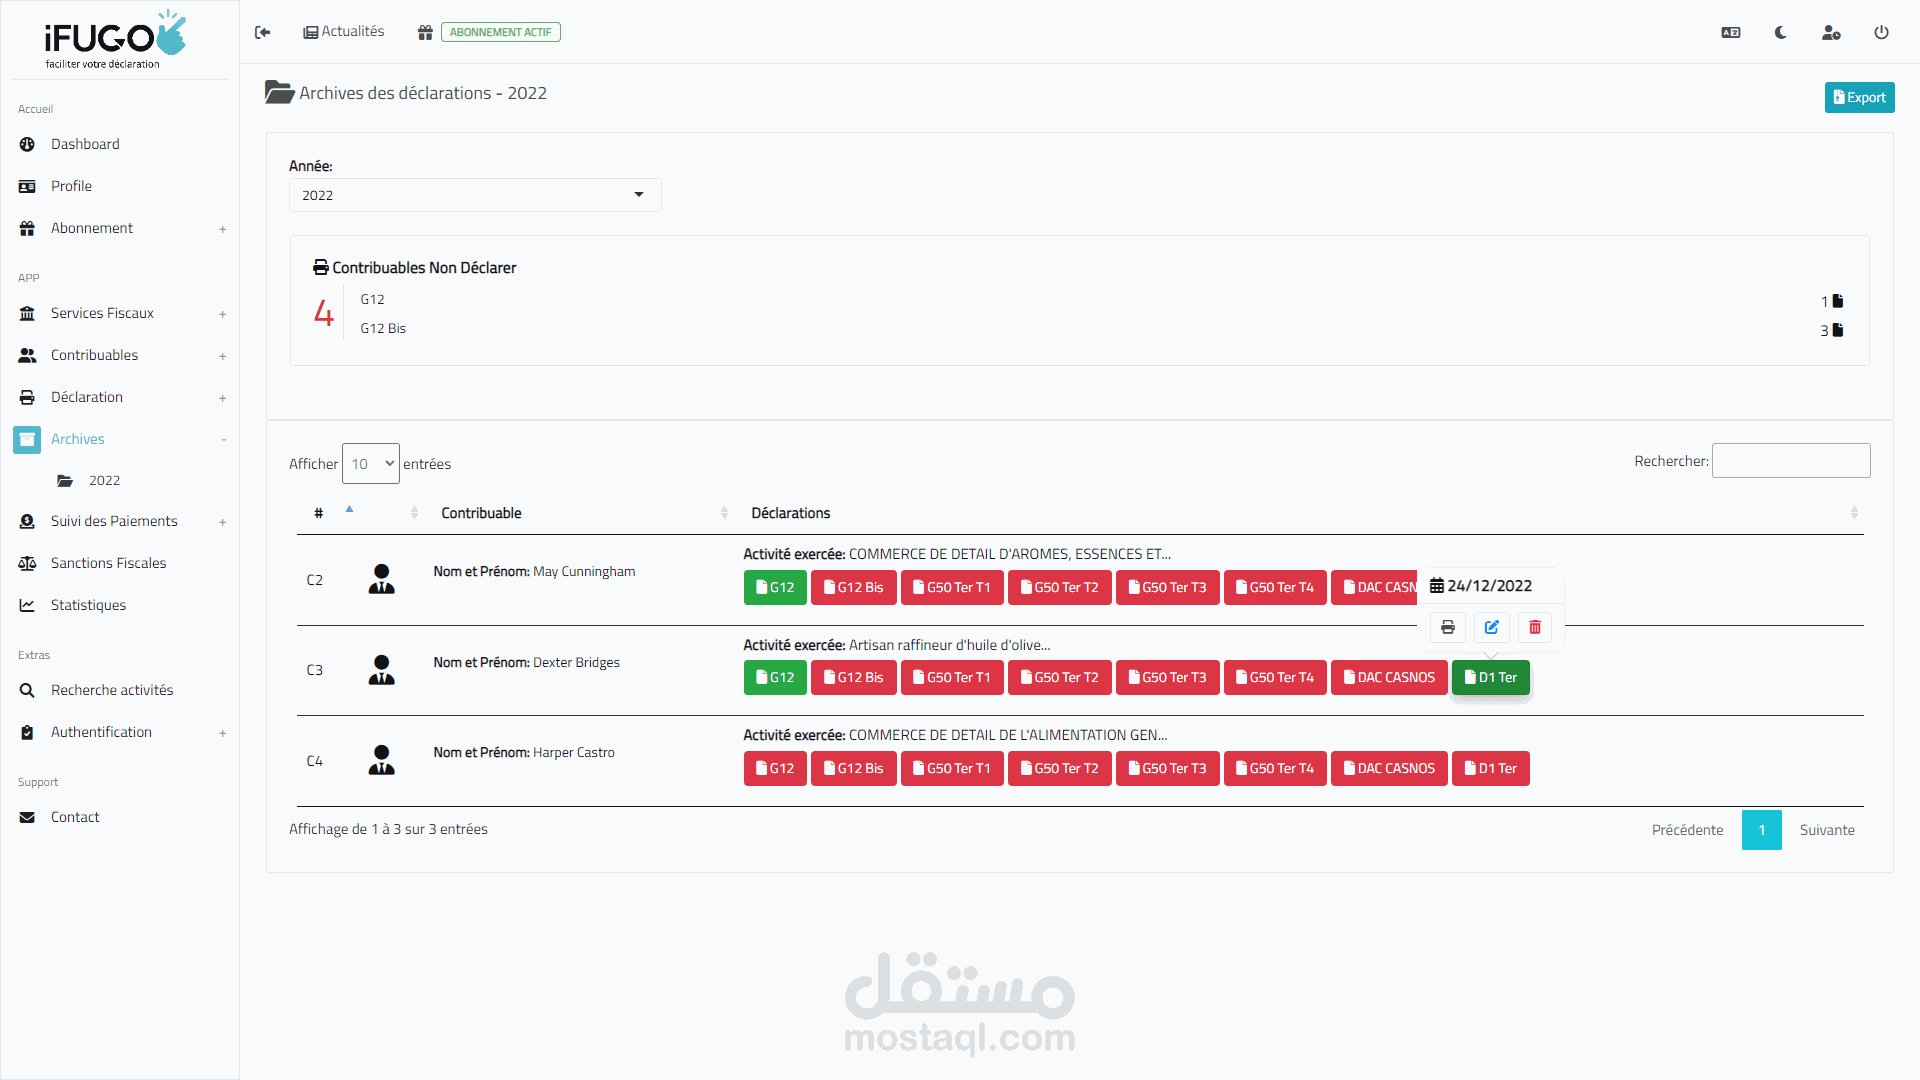Click the green D1 Ter button for Dexter Bridges
This screenshot has height=1080, width=1920.
tap(1490, 677)
